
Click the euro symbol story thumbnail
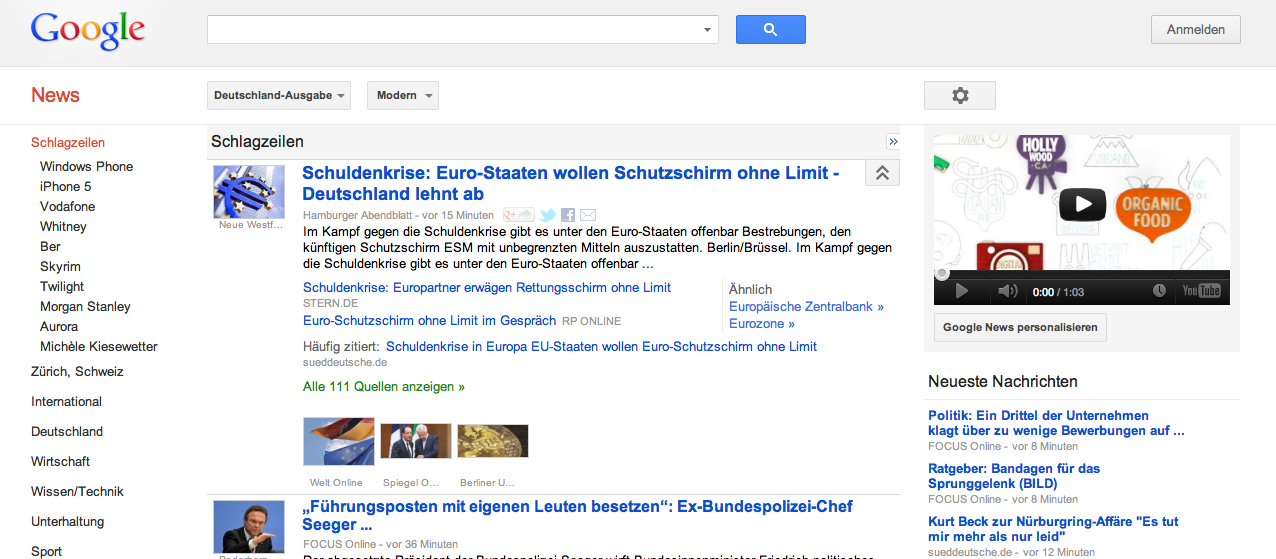tap(249, 192)
